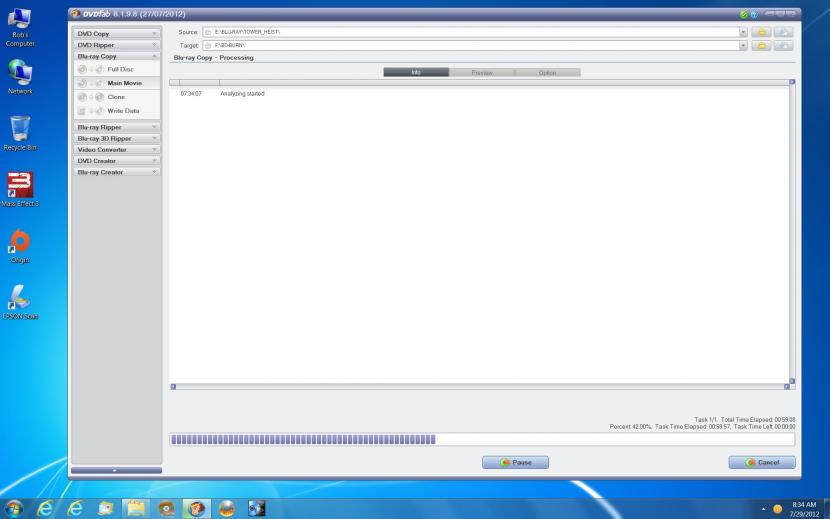The height and width of the screenshot is (519, 830).
Task: Choose the Write Data mode
Action: (x=117, y=111)
